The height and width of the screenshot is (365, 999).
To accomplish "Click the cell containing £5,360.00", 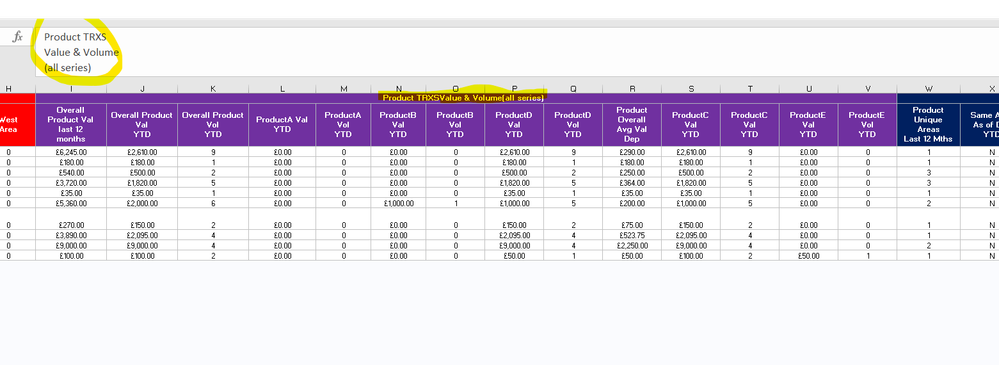I will [71, 204].
